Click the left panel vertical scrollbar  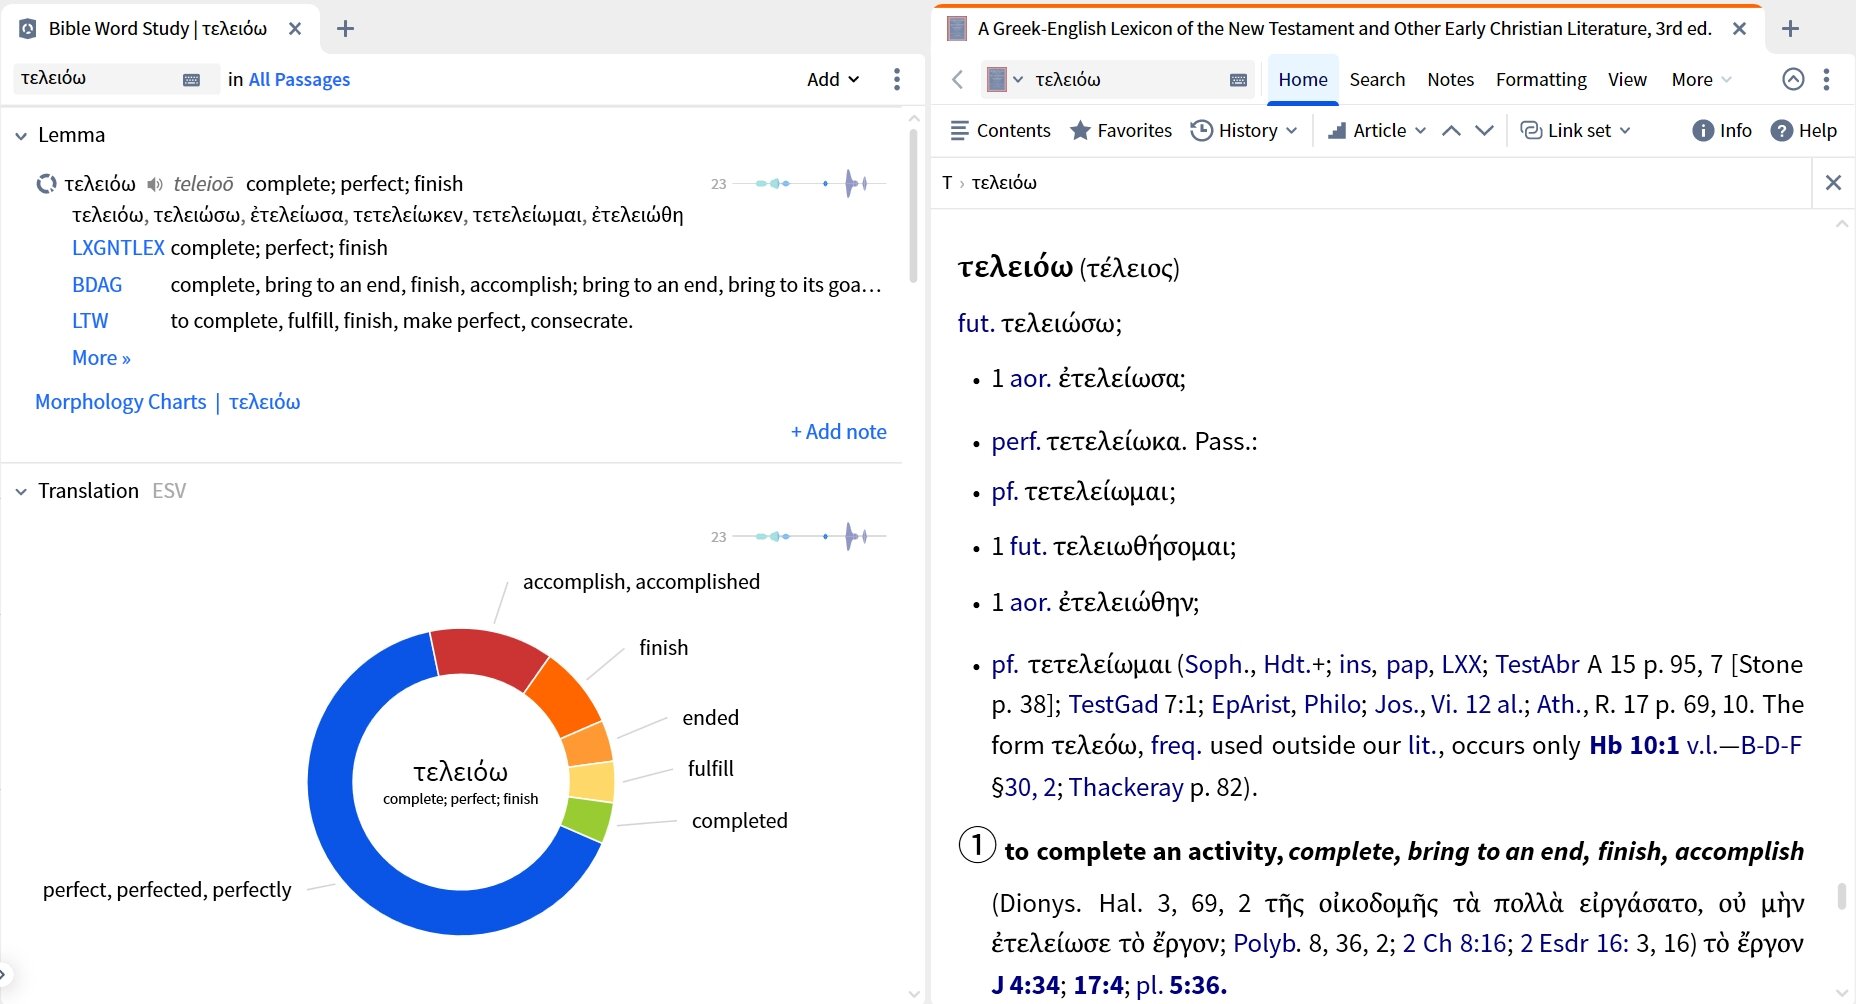coord(913,205)
